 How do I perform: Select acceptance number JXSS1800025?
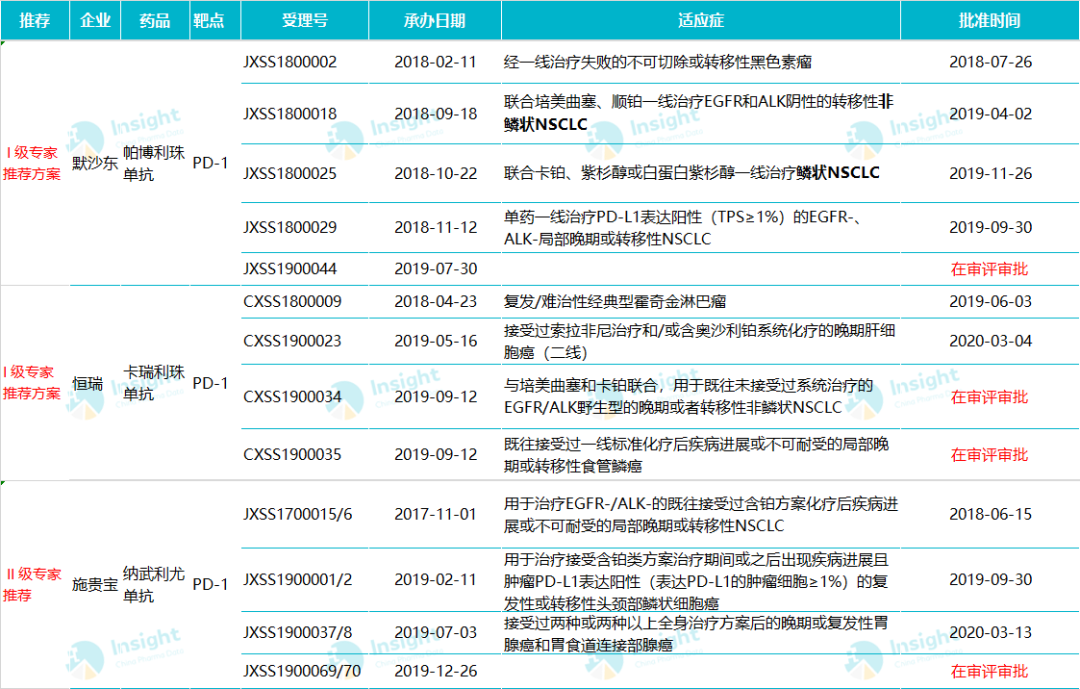[x=290, y=174]
